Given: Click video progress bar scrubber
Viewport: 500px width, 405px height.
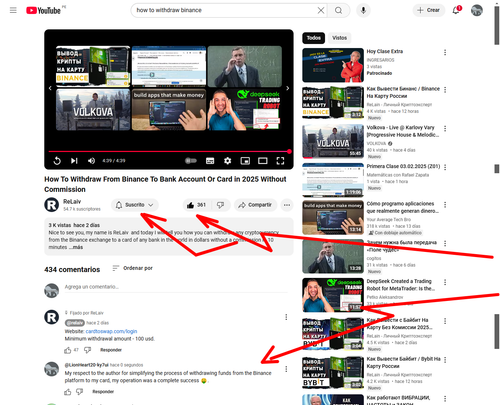Looking at the screenshot, I should (x=289, y=151).
